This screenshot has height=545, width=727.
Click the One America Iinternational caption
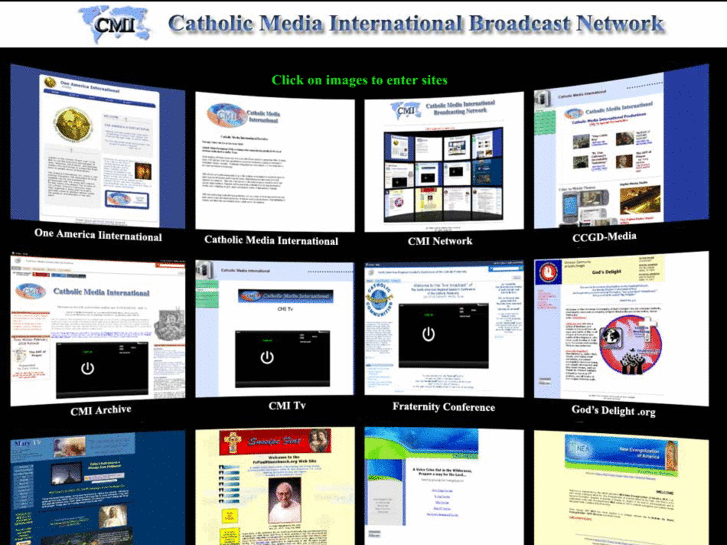point(98,235)
